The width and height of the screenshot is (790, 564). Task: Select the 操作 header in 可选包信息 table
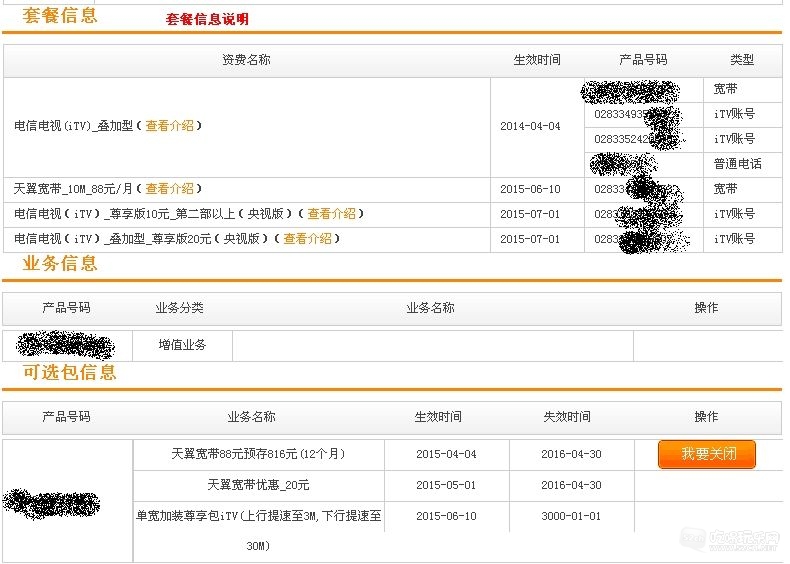[x=706, y=417]
